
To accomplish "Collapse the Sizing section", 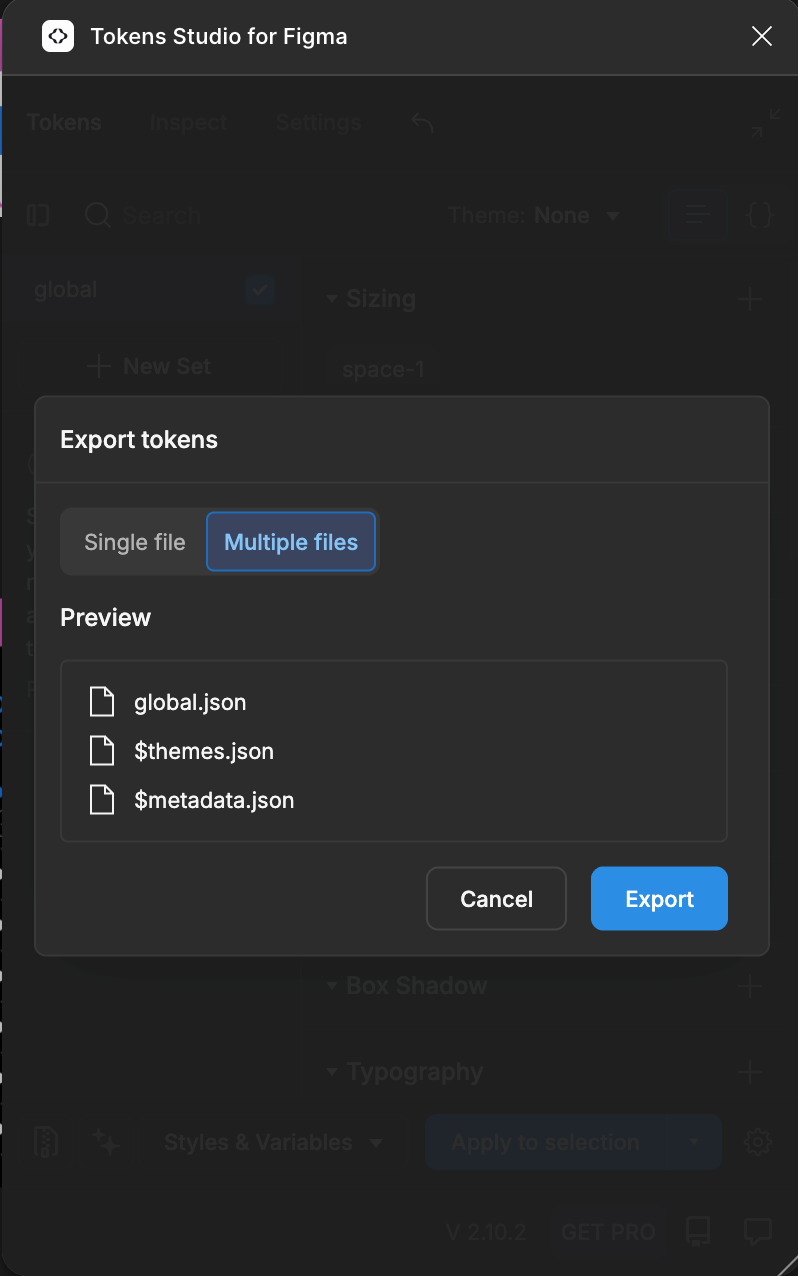I will pyautogui.click(x=333, y=299).
